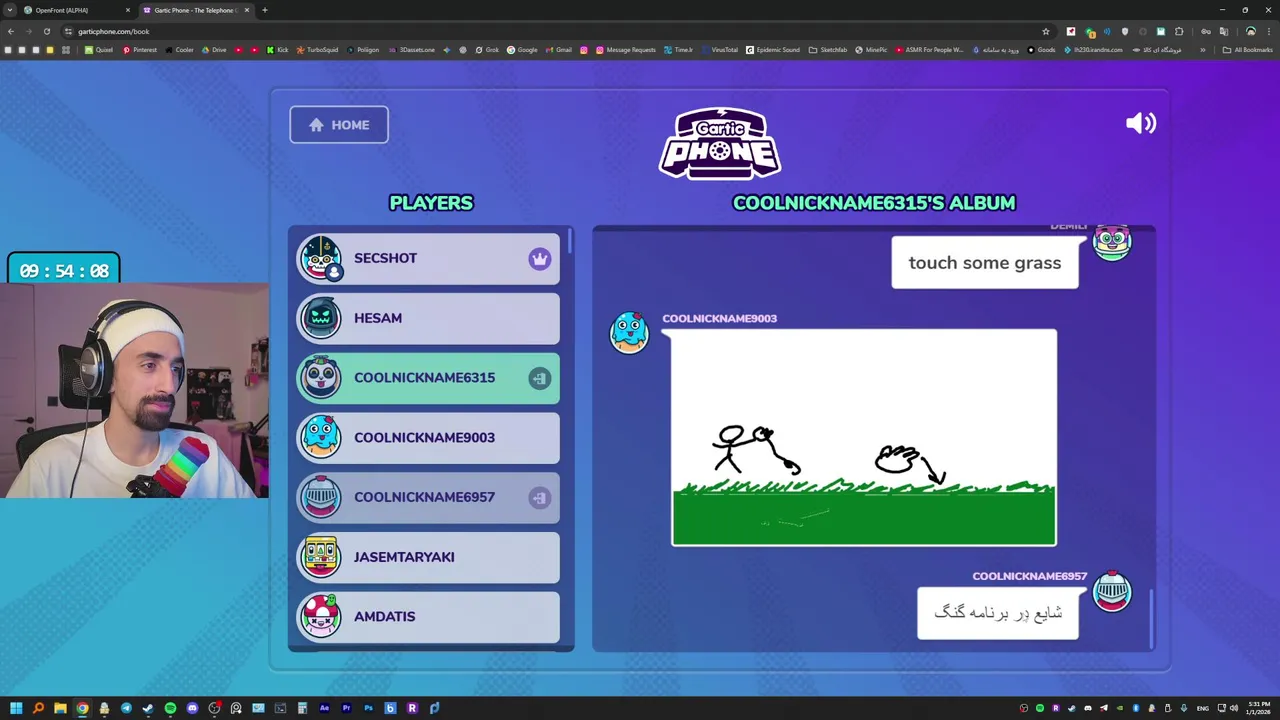Open VirusTotal bookmark

(719, 50)
